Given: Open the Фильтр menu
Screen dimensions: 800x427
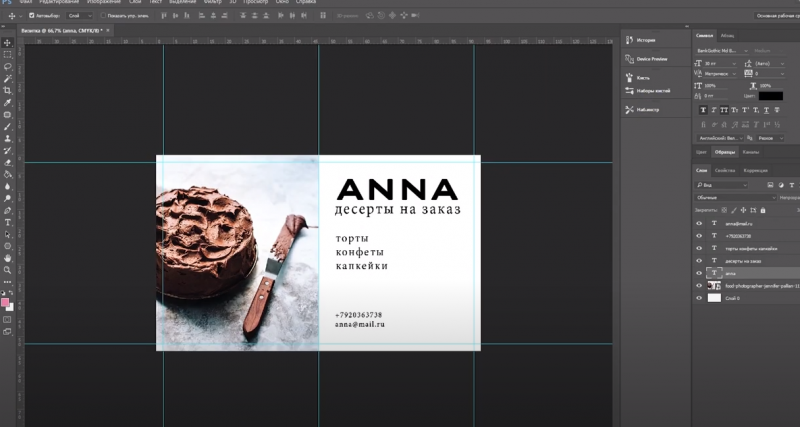Looking at the screenshot, I should point(213,3).
